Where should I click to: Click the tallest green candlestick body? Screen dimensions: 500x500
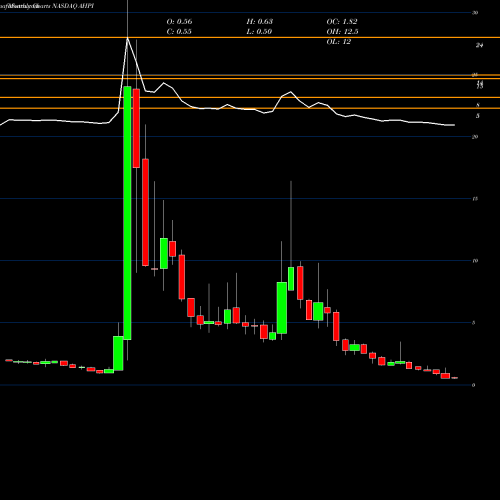click(127, 213)
